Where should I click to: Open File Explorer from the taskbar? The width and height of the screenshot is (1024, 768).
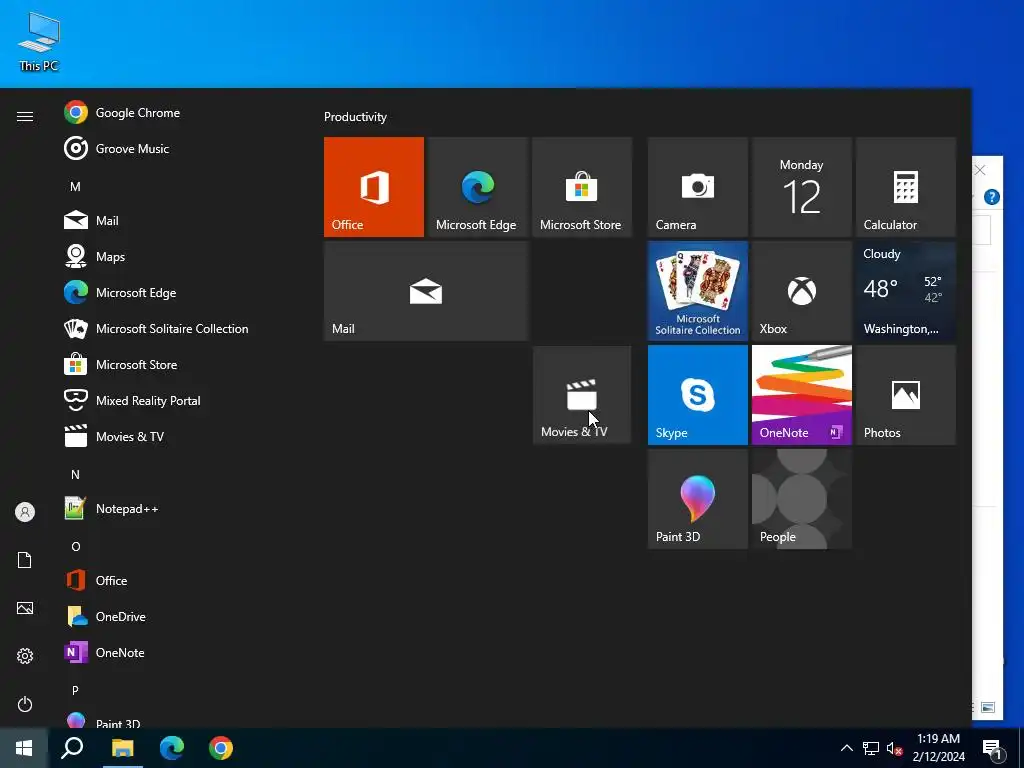coord(122,748)
